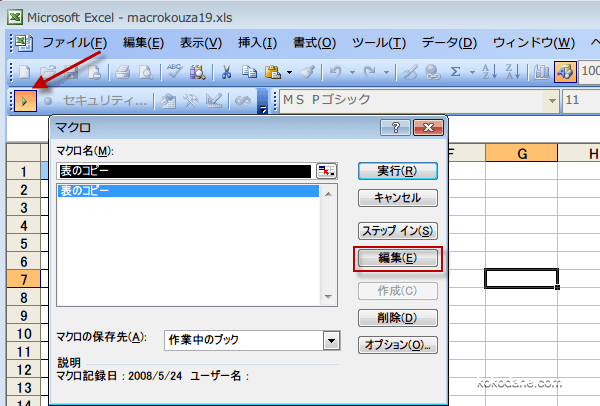Open the ウィンドウ(W) menu

pyautogui.click(x=534, y=42)
